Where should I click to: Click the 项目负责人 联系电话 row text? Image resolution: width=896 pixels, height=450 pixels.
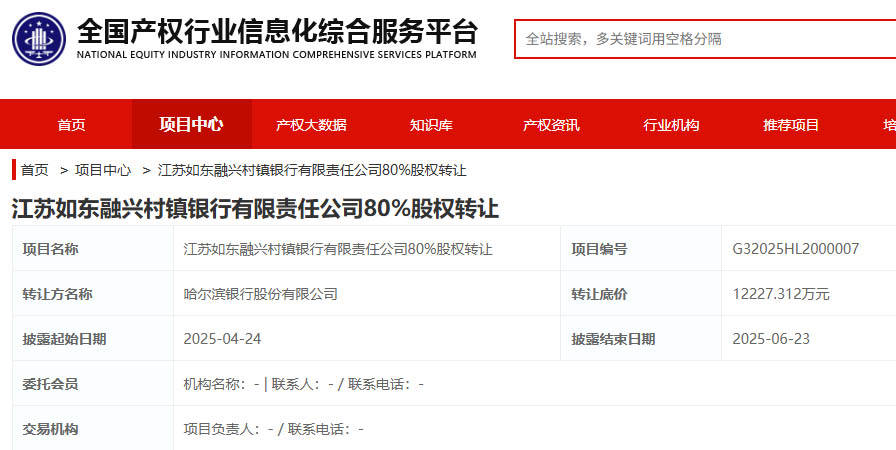[273, 429]
